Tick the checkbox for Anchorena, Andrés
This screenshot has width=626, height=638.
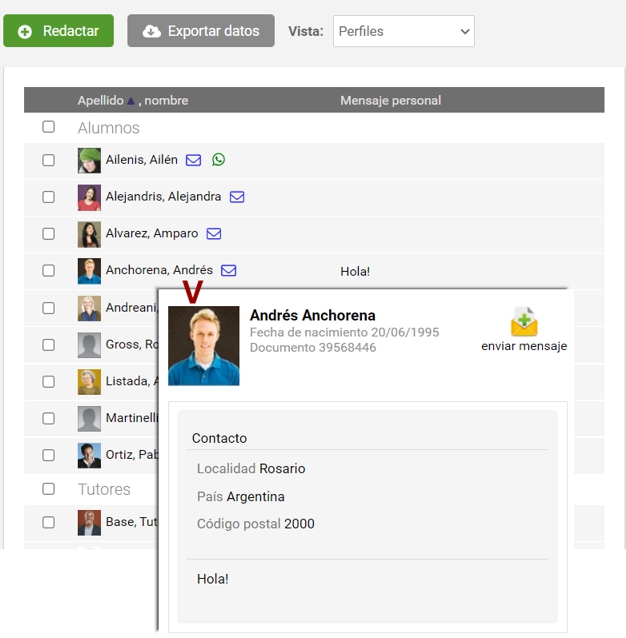click(x=48, y=270)
